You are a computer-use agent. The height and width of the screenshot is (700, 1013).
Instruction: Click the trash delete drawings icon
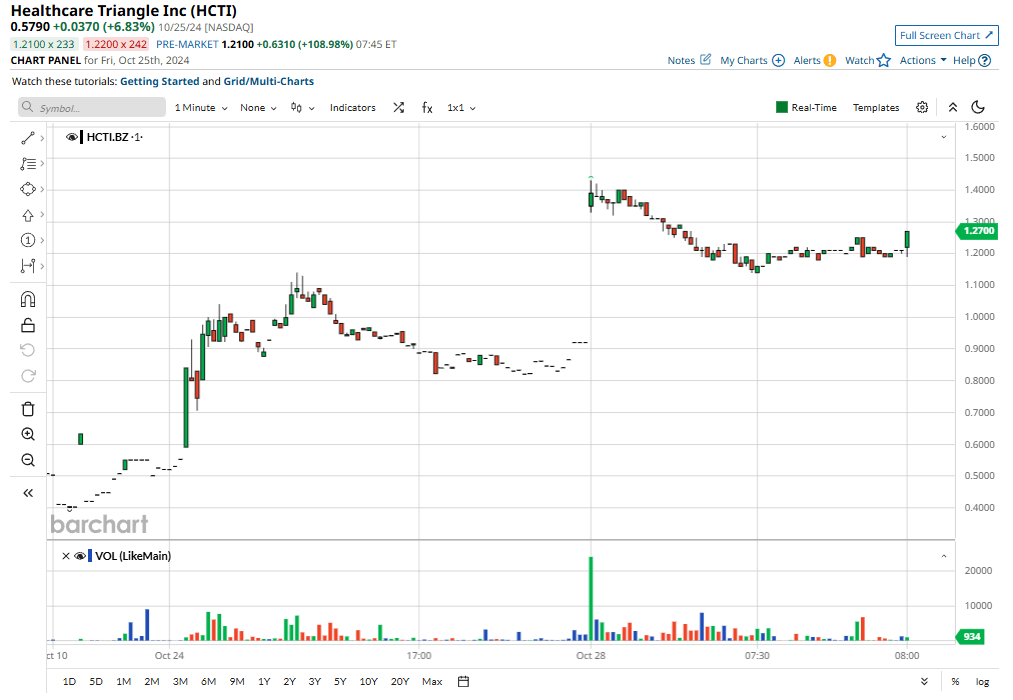[28, 409]
